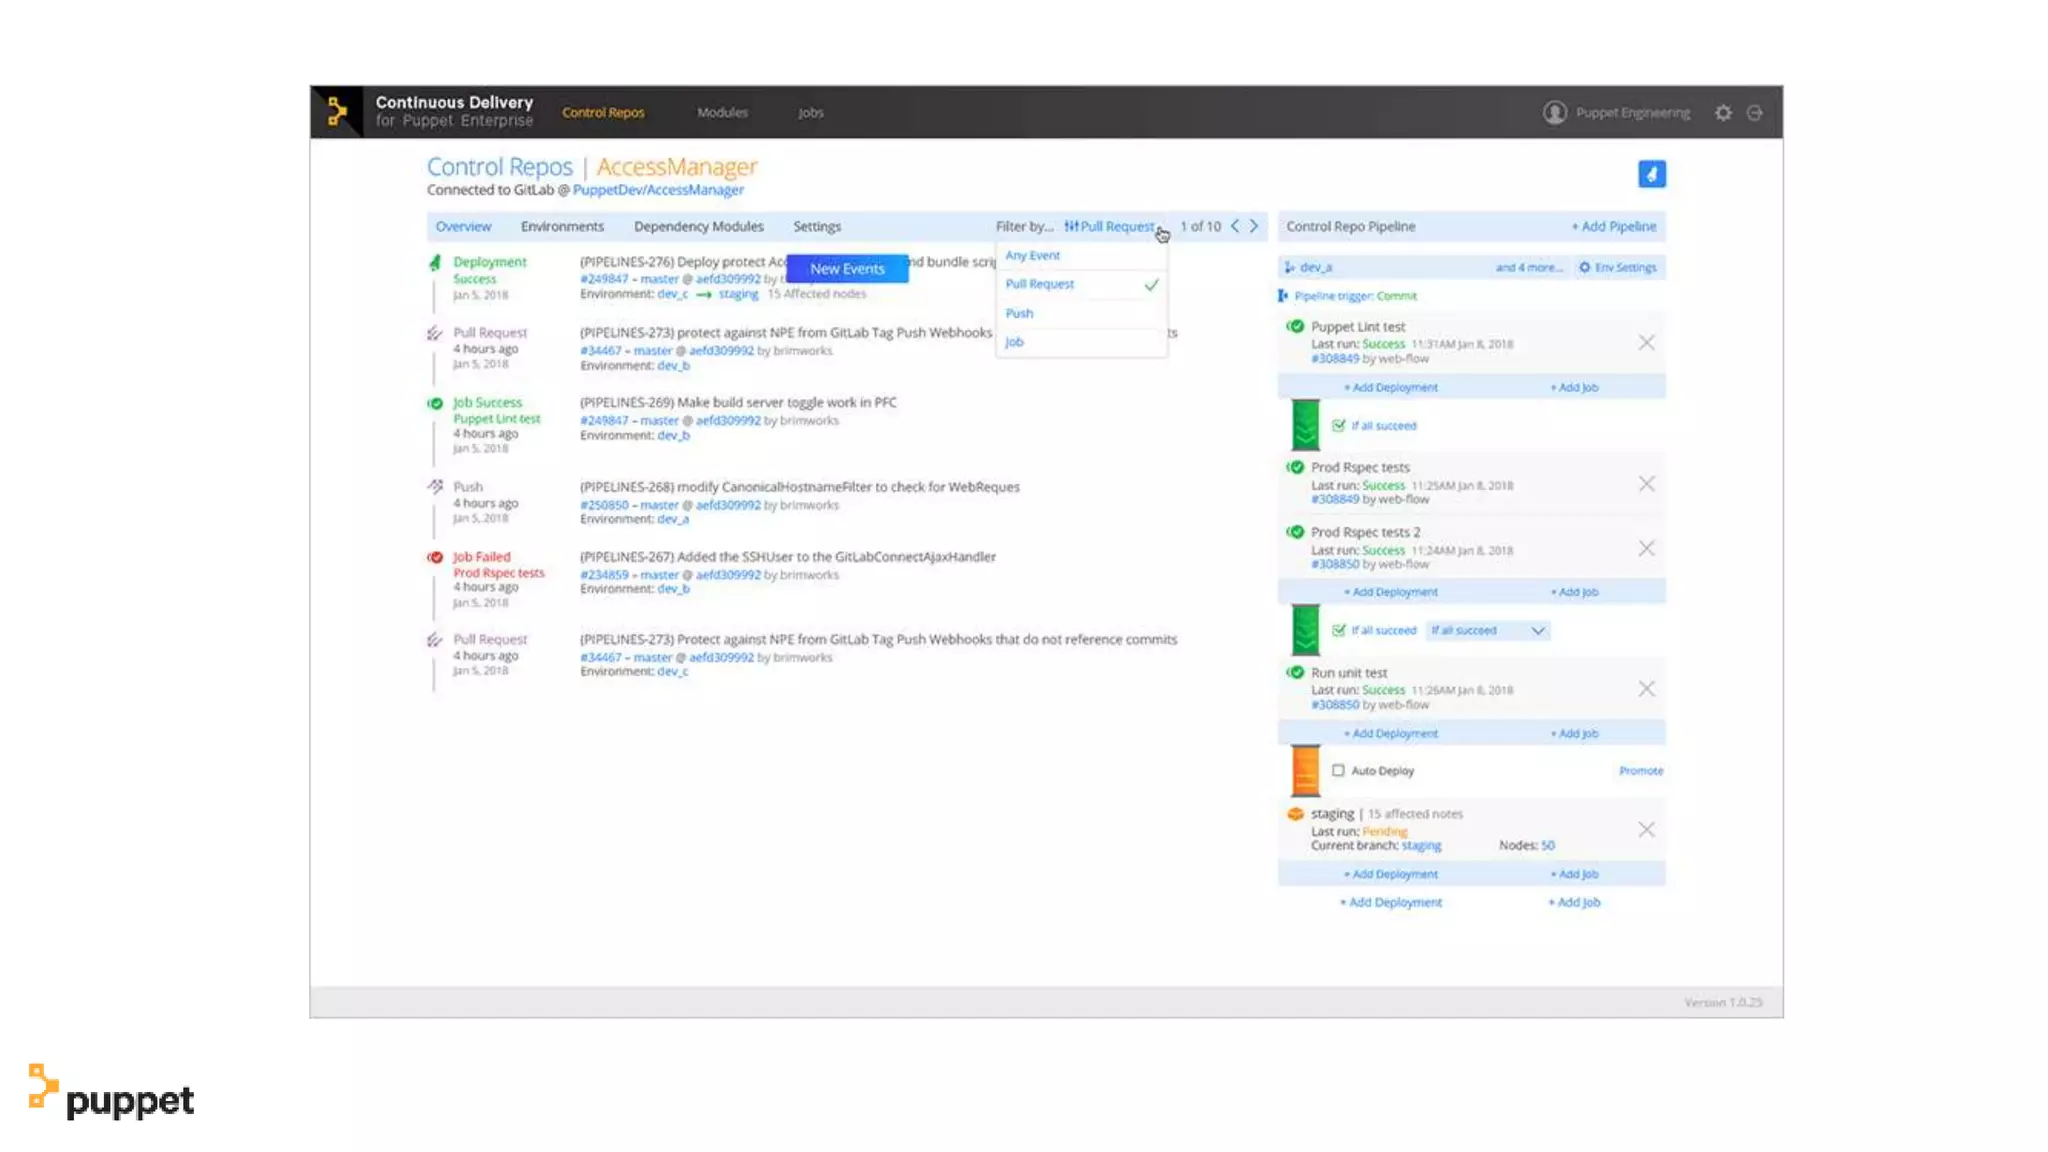Go to next page of events
This screenshot has height=1152, width=2048.
(x=1254, y=226)
